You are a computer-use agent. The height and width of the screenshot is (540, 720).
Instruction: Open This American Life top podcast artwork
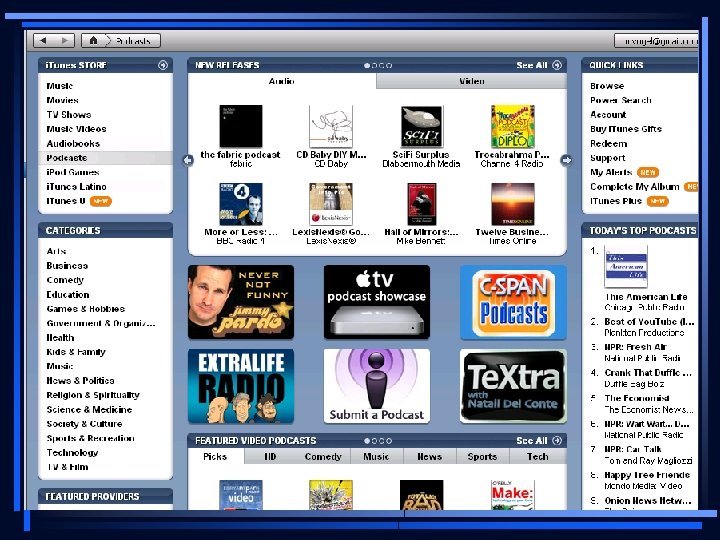click(626, 266)
